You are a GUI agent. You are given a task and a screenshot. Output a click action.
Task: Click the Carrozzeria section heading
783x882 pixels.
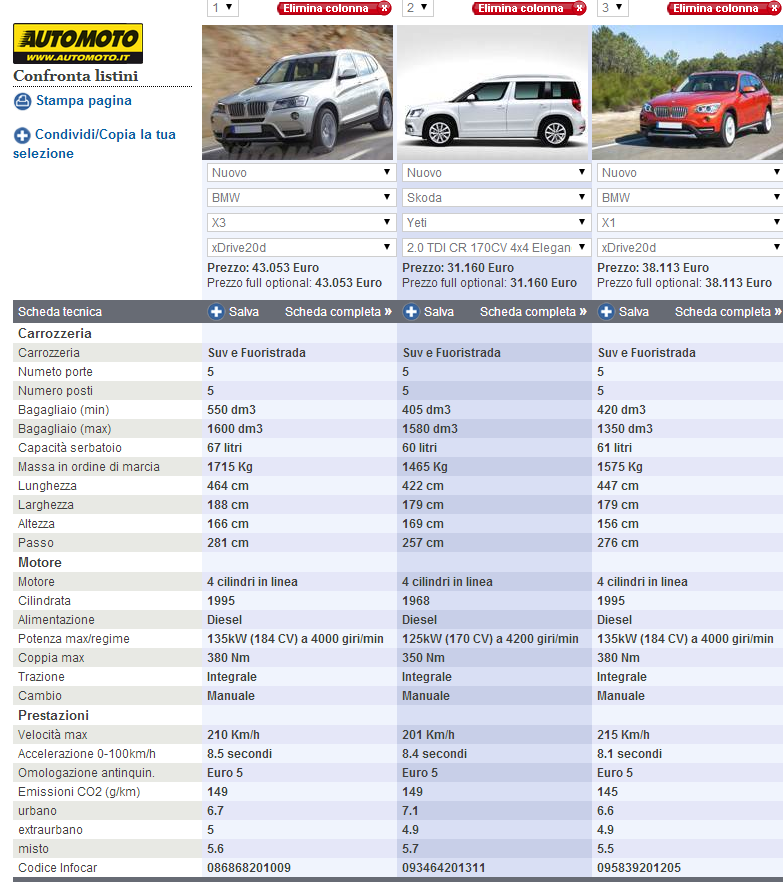(x=55, y=333)
